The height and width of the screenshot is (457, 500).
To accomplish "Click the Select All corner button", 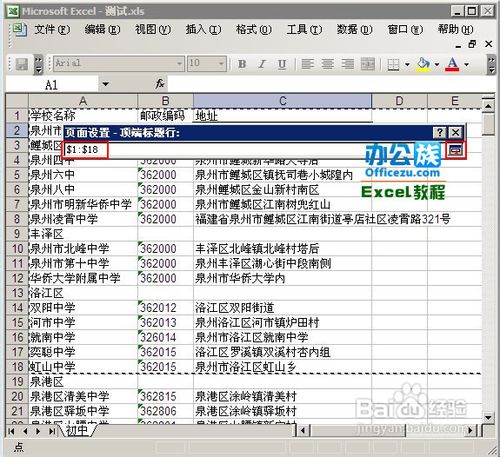I will point(17,101).
